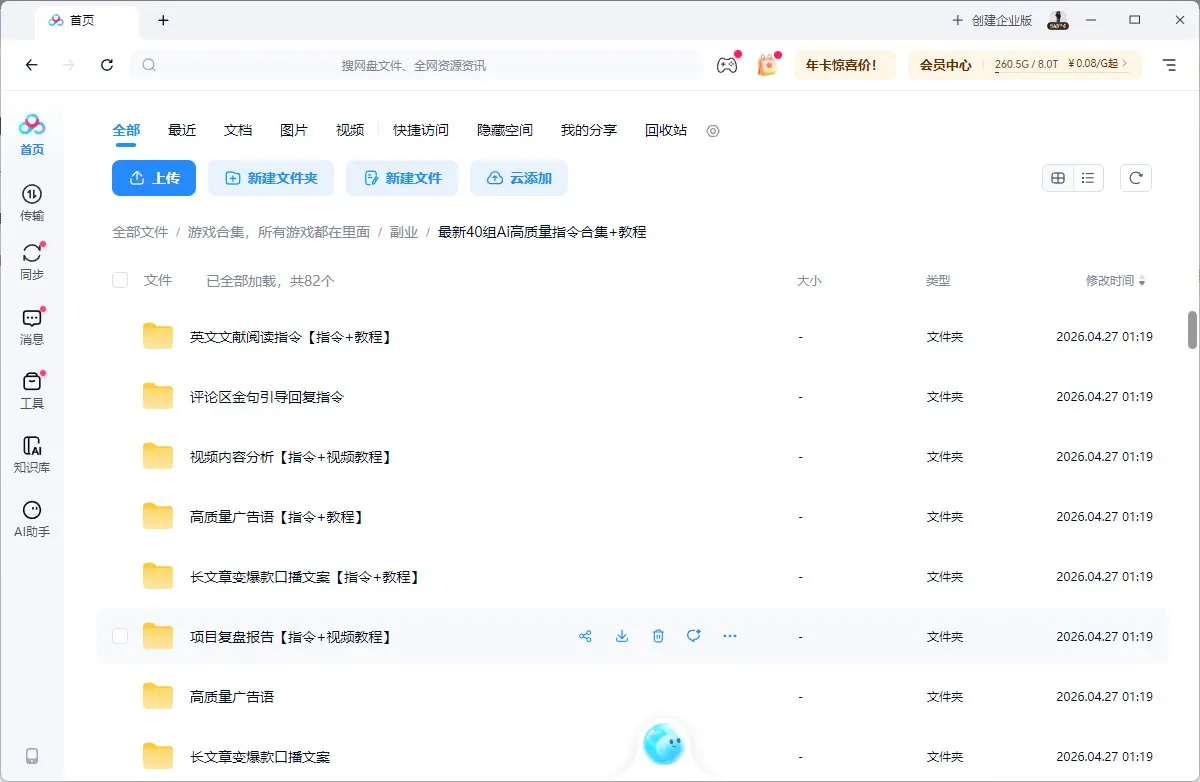
Task: Click the 新建文件夹 button
Action: (x=271, y=177)
